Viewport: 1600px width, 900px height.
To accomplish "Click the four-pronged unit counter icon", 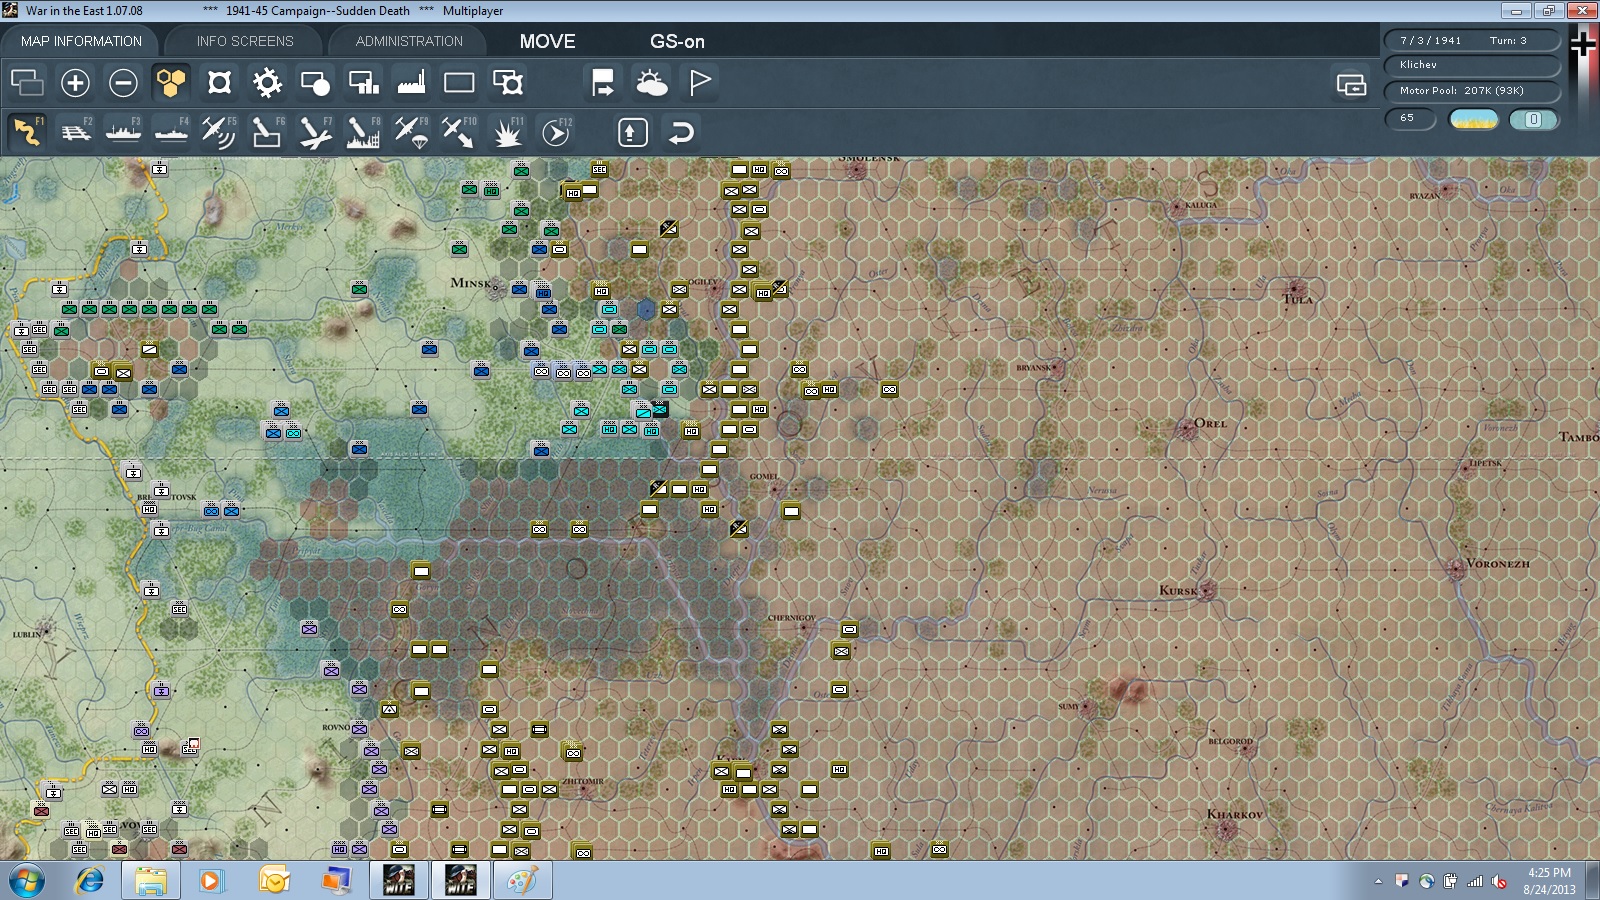I will coord(219,83).
